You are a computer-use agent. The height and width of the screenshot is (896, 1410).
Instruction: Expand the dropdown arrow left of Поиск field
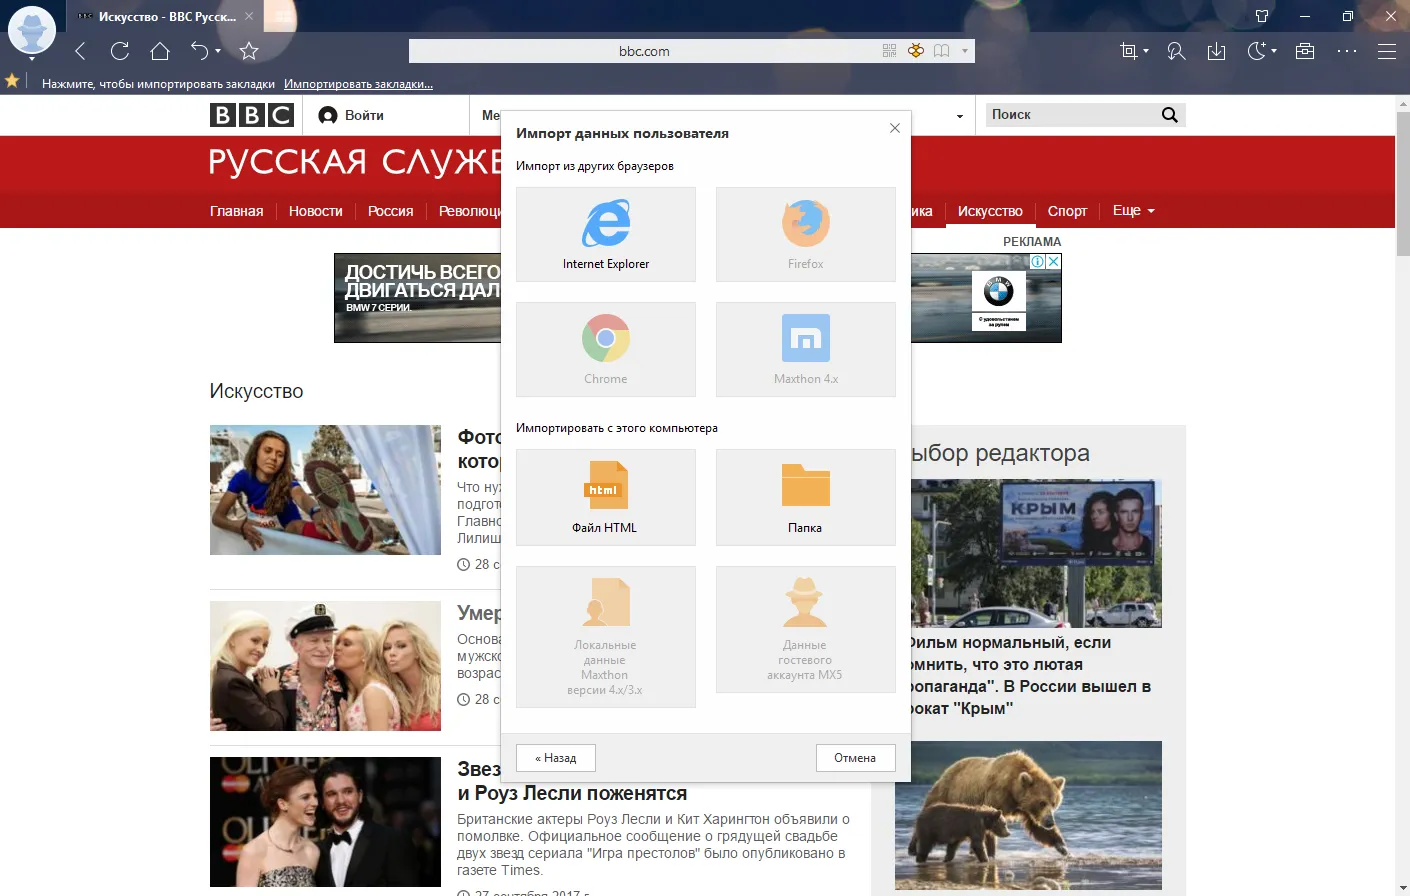pyautogui.click(x=960, y=116)
